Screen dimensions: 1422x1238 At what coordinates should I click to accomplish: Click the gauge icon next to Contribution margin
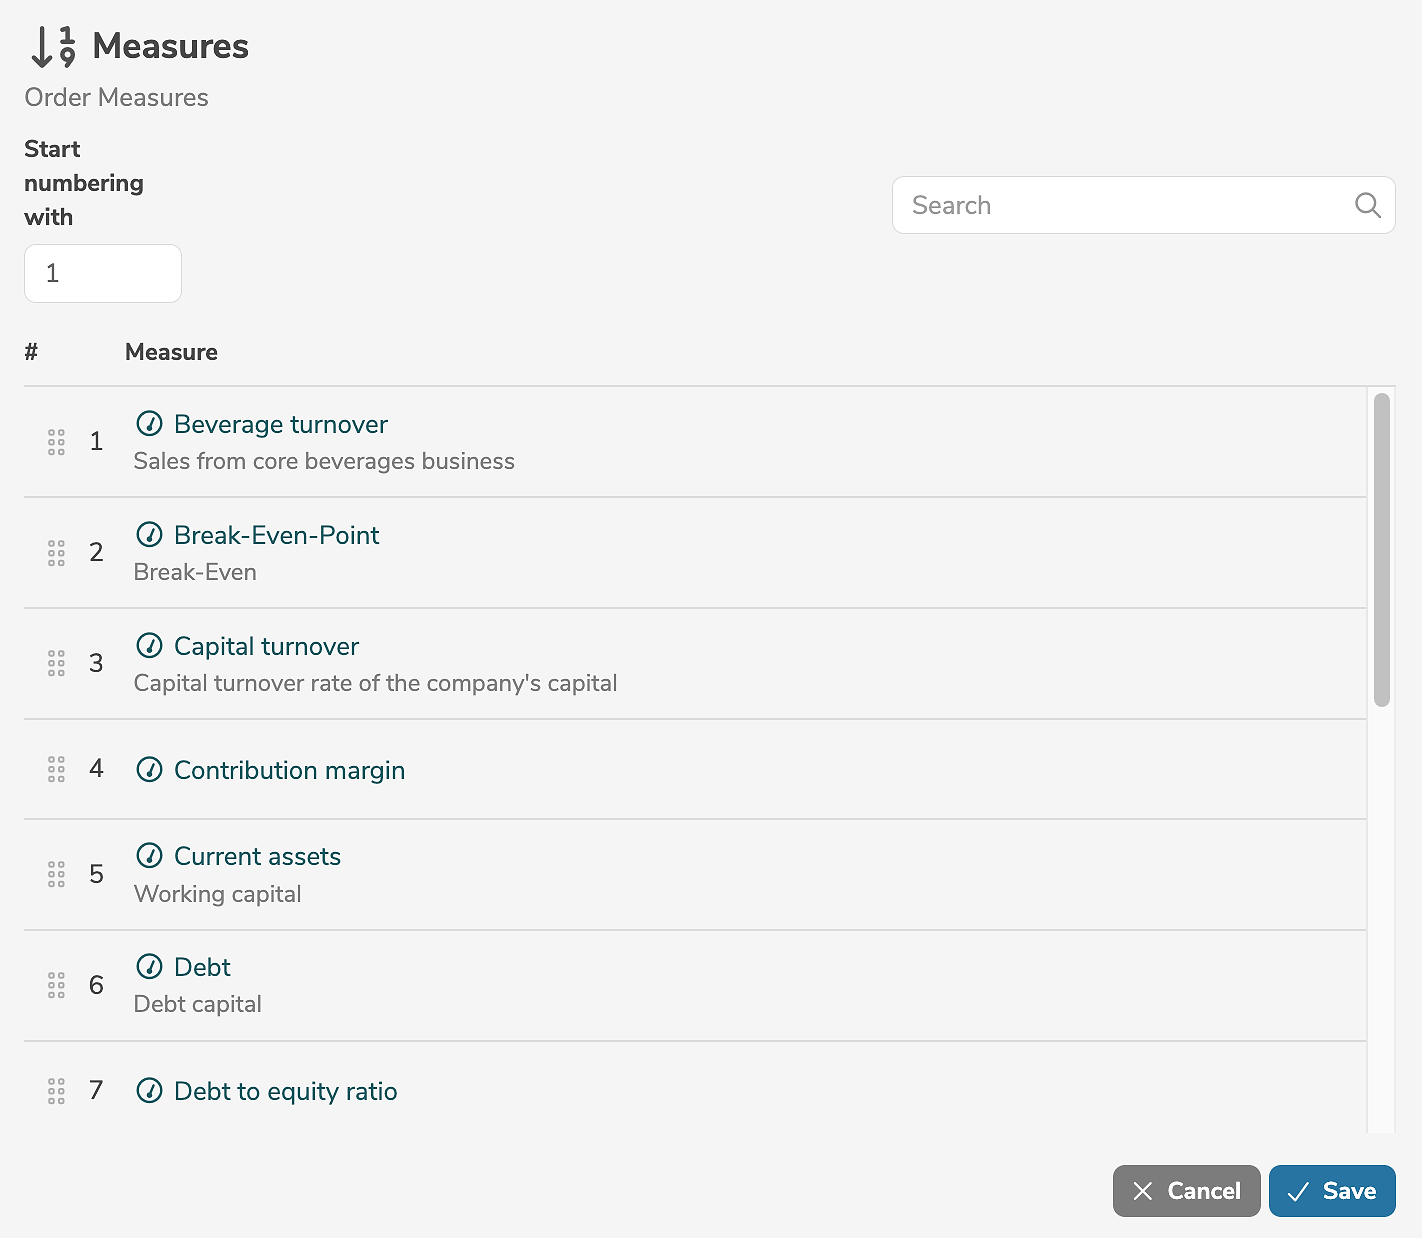(x=149, y=770)
